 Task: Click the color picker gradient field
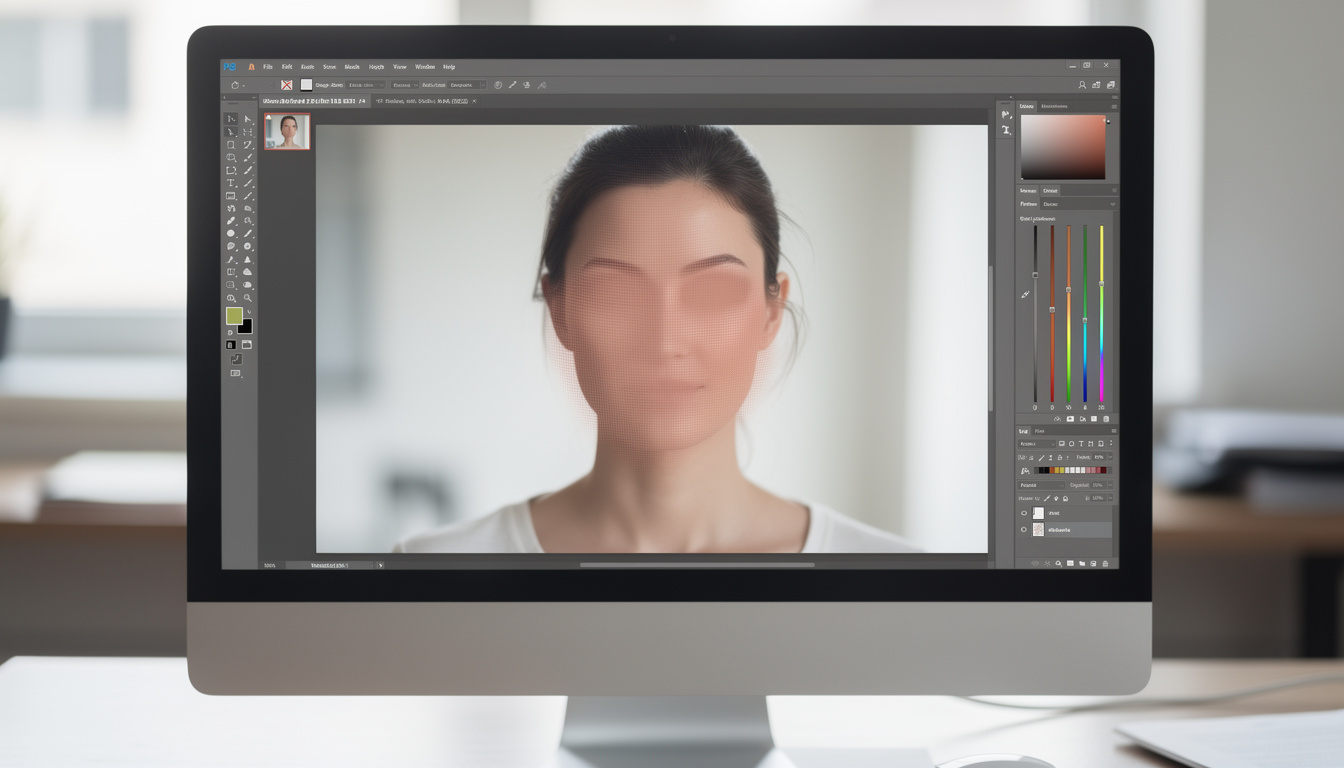click(x=1062, y=147)
